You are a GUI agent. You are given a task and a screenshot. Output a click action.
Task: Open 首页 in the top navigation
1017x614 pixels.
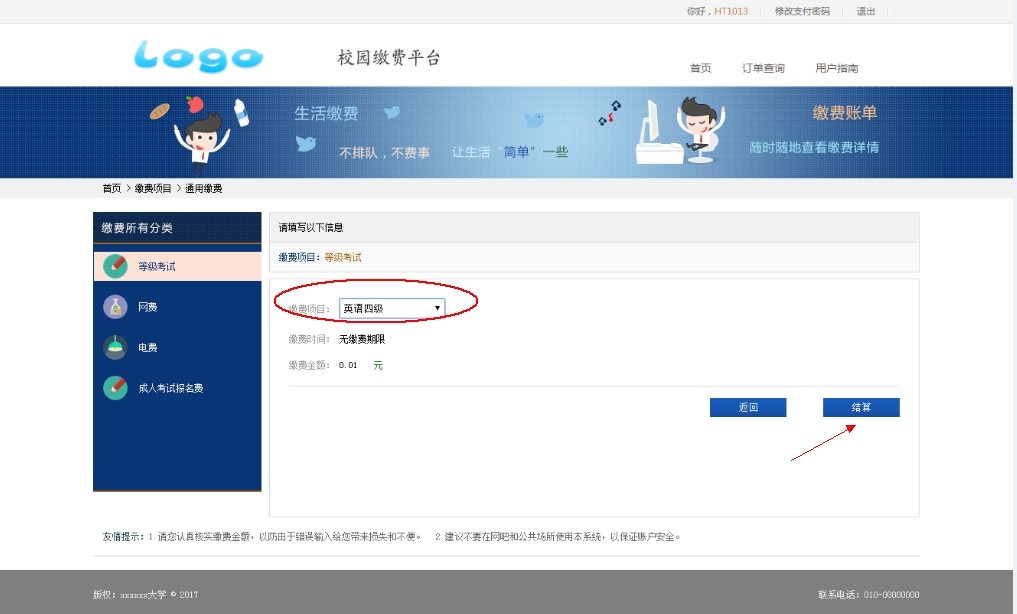(x=700, y=68)
